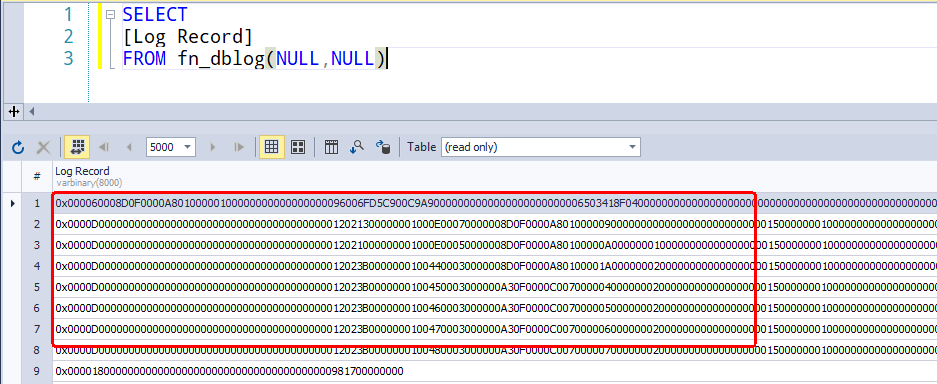Switch to card view mode
937x384 pixels.
coord(298,147)
